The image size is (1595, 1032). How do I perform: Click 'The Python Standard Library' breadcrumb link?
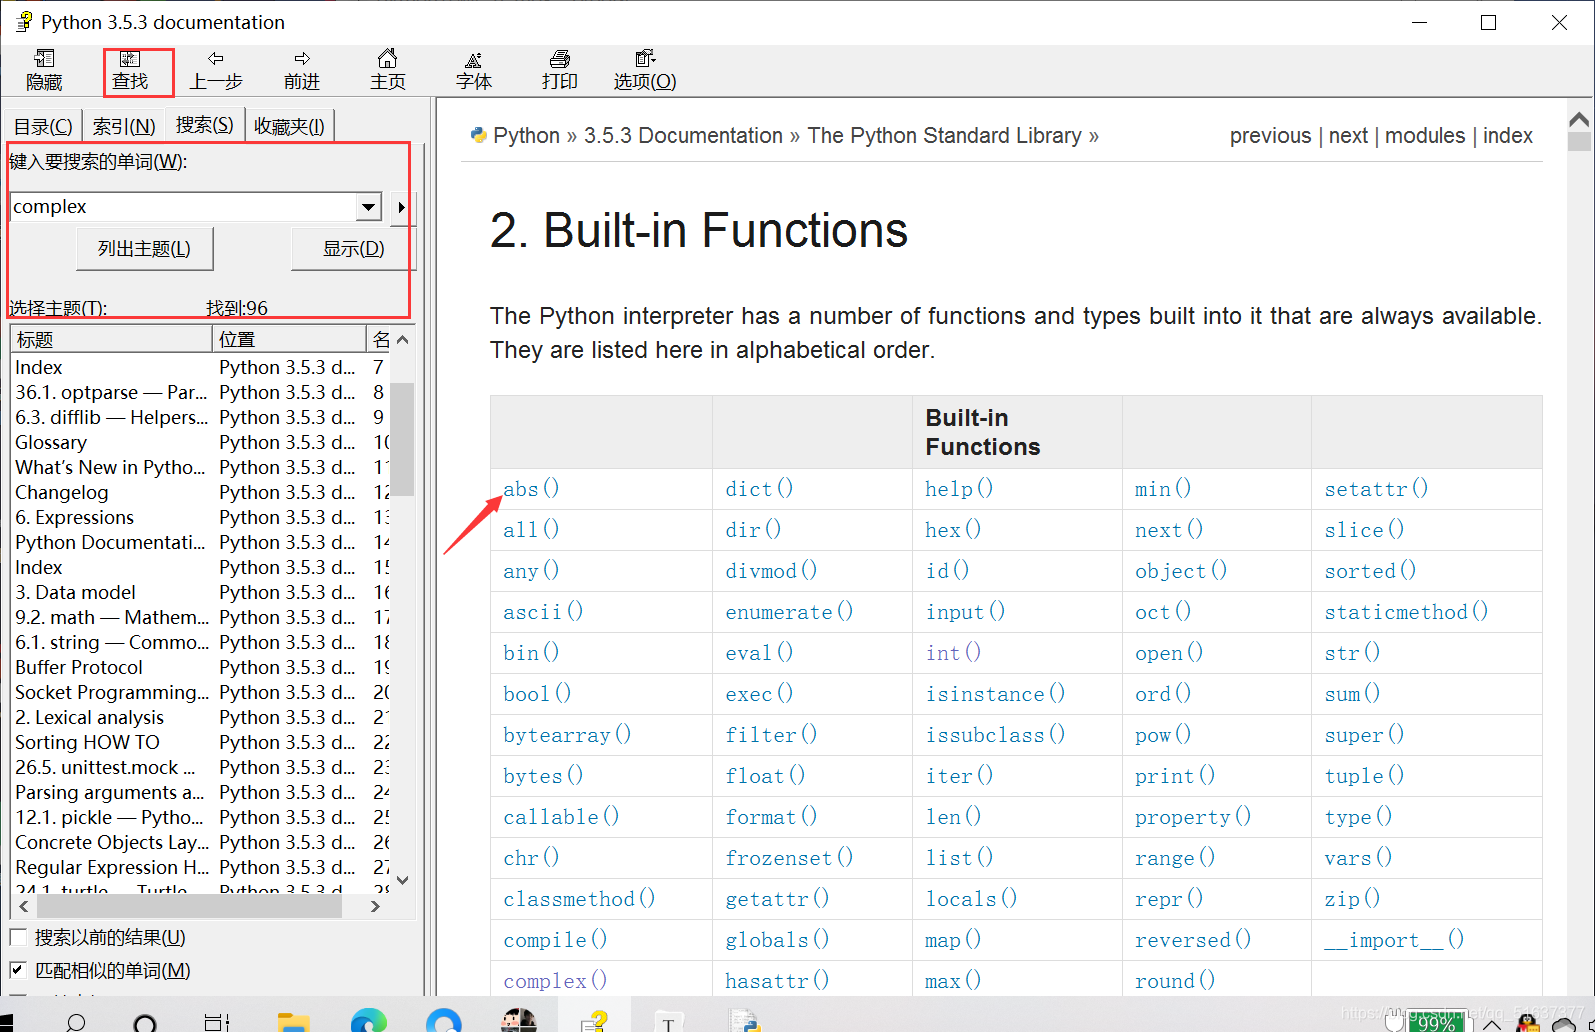coord(944,135)
